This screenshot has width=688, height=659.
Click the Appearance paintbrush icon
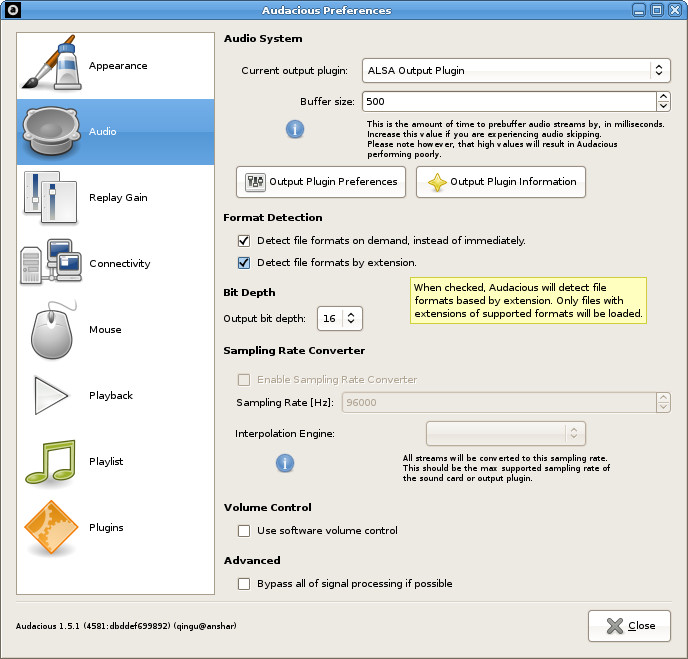(52, 62)
